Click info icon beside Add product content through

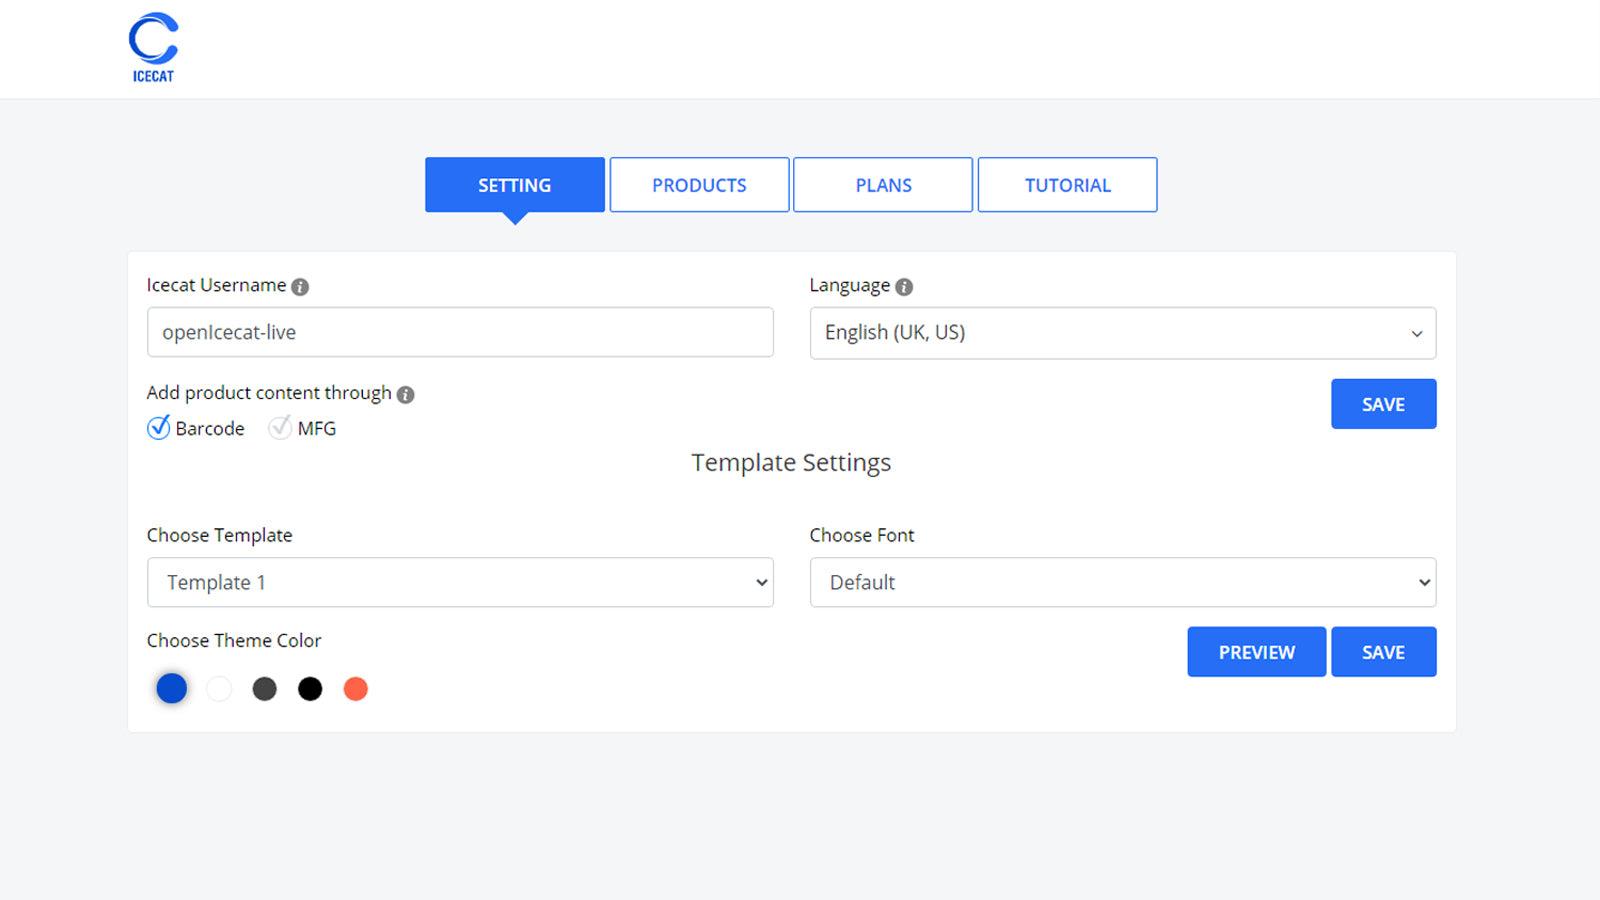(x=405, y=395)
